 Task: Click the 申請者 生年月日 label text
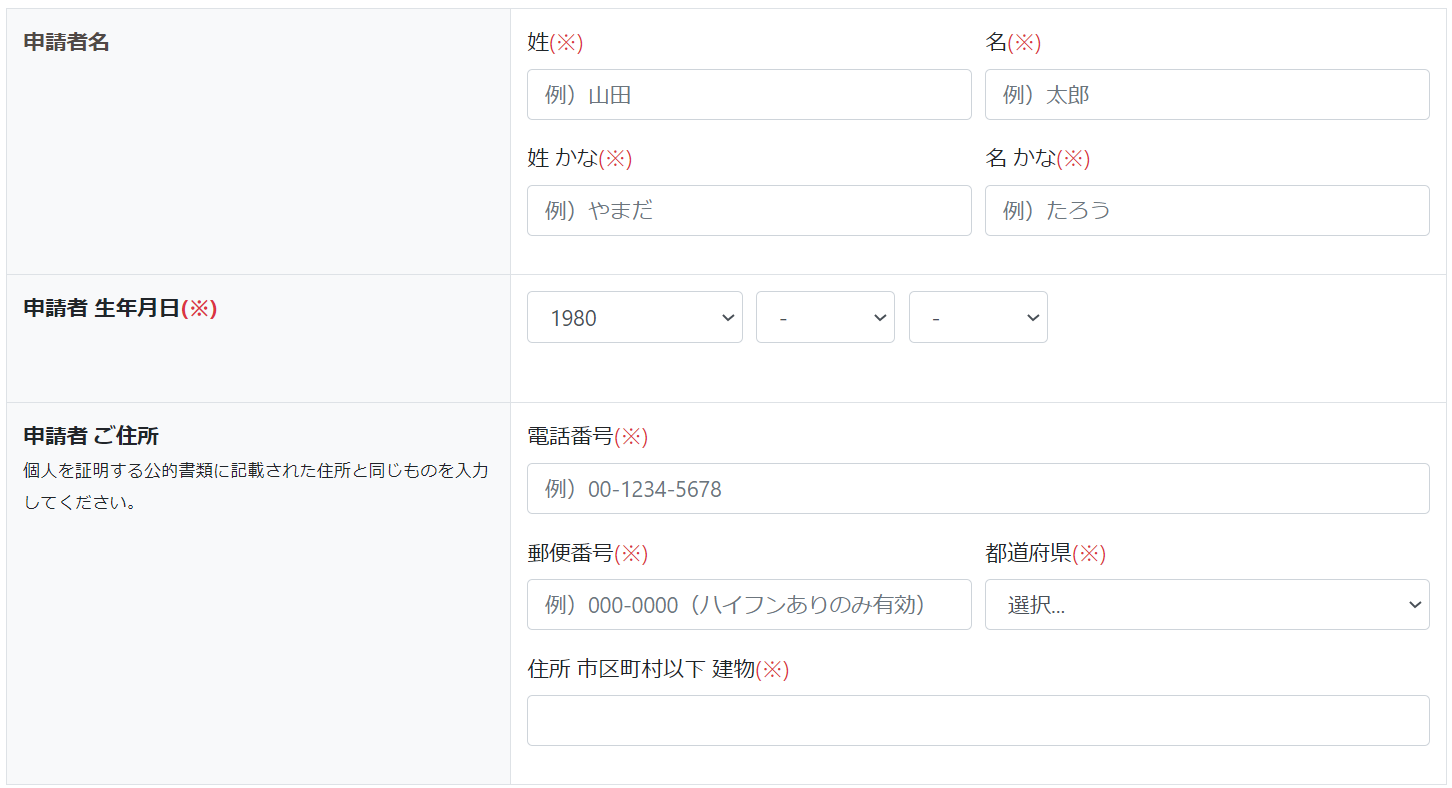120,308
